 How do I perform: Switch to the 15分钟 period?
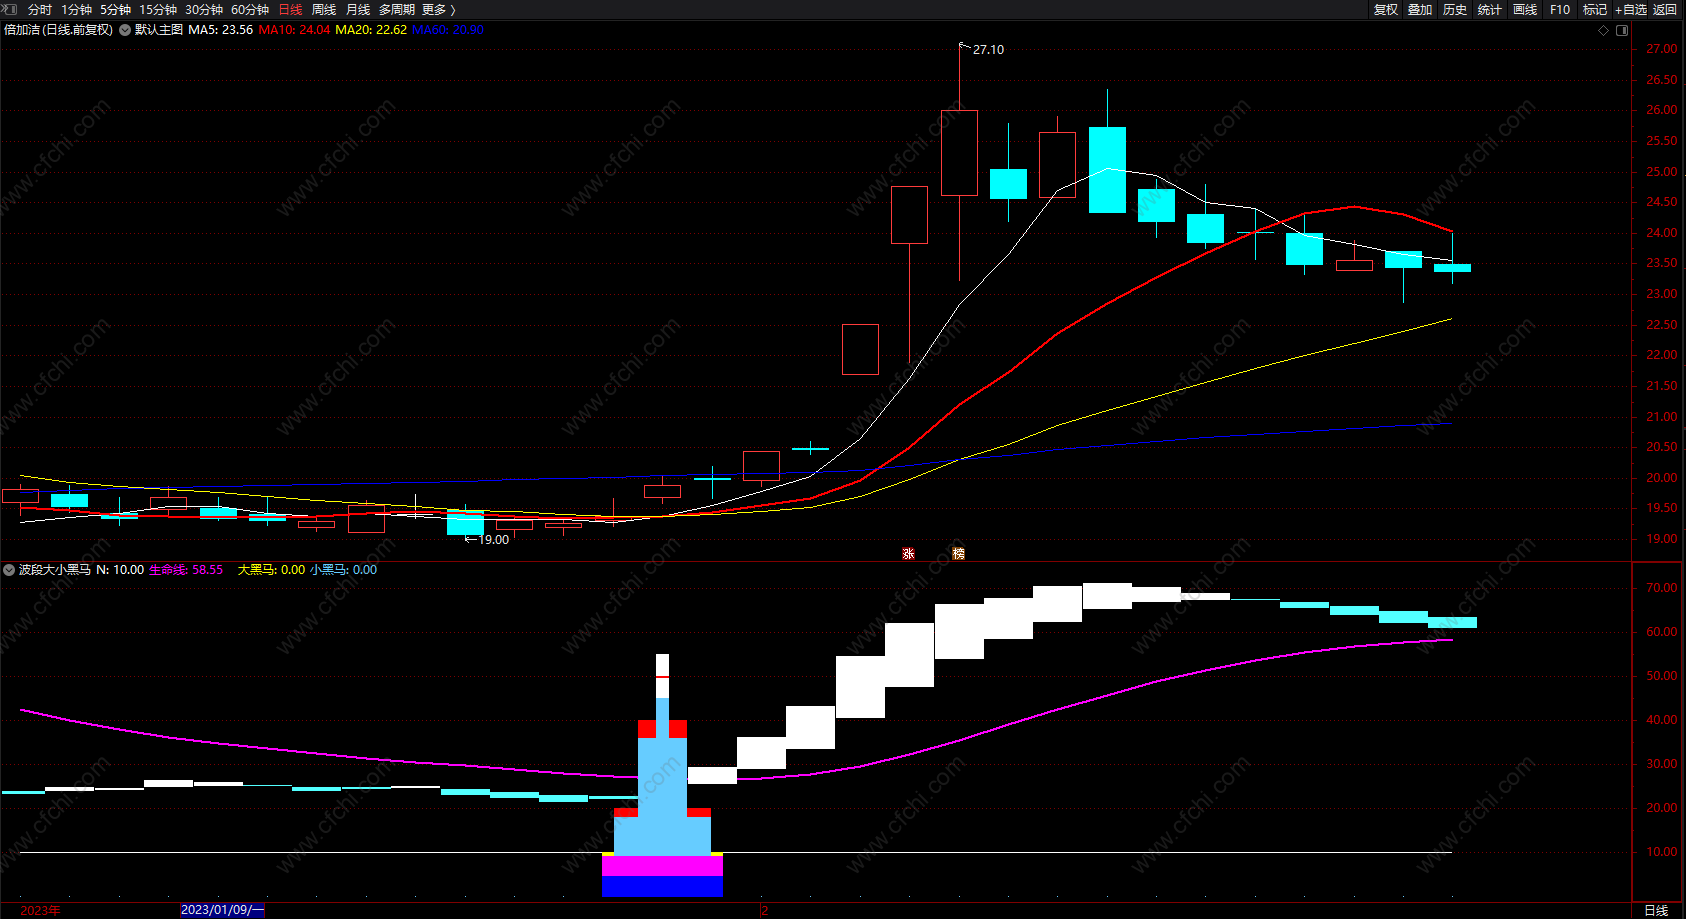pos(158,10)
